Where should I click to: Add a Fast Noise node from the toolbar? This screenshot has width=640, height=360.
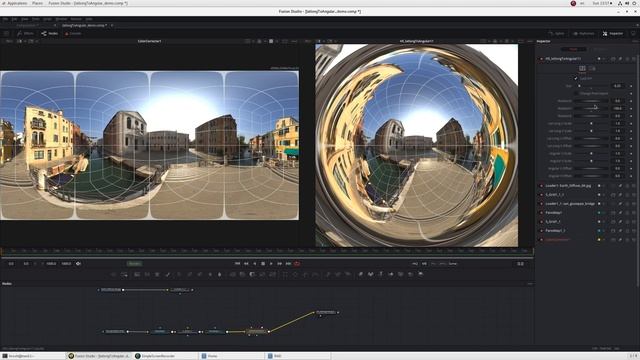[147, 274]
